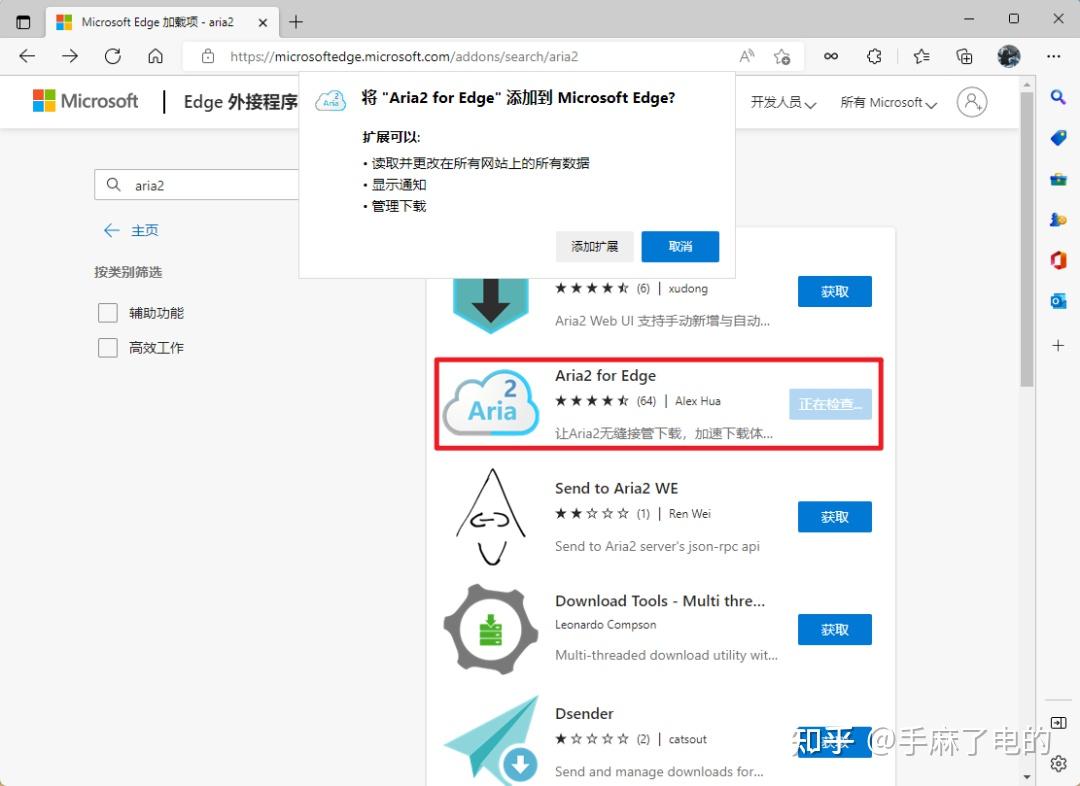Click 获取 for xudong's Aria2 extension
Image resolution: width=1080 pixels, height=786 pixels.
coord(835,291)
